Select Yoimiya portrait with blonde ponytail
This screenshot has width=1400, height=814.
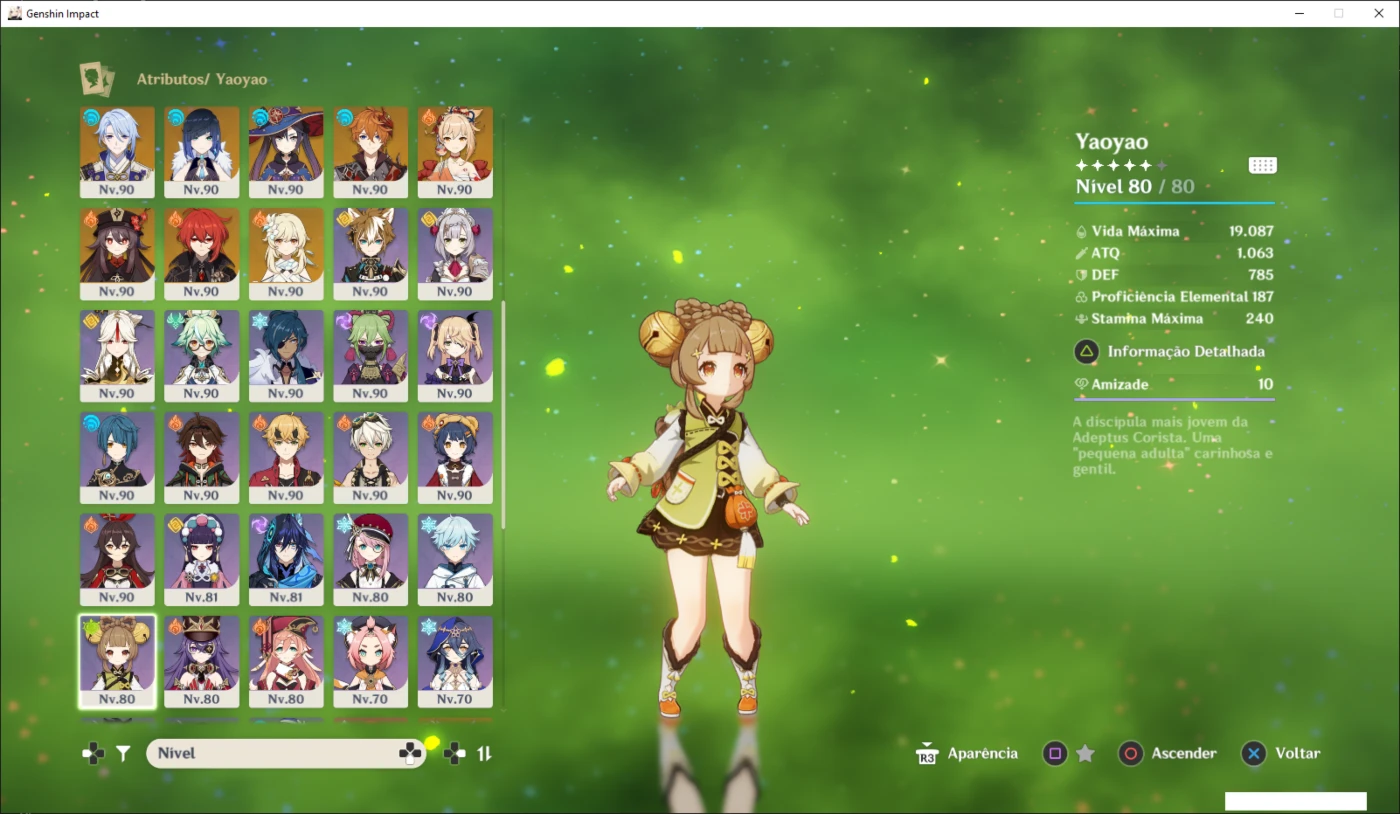455,152
